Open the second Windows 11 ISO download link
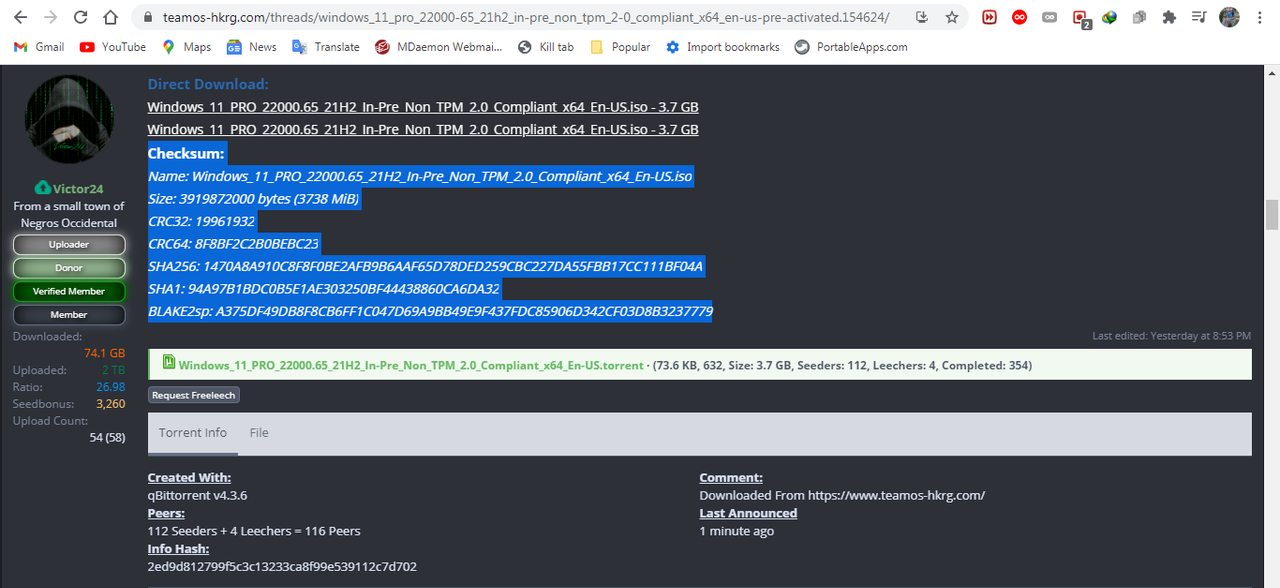The height and width of the screenshot is (588, 1280). tap(423, 130)
